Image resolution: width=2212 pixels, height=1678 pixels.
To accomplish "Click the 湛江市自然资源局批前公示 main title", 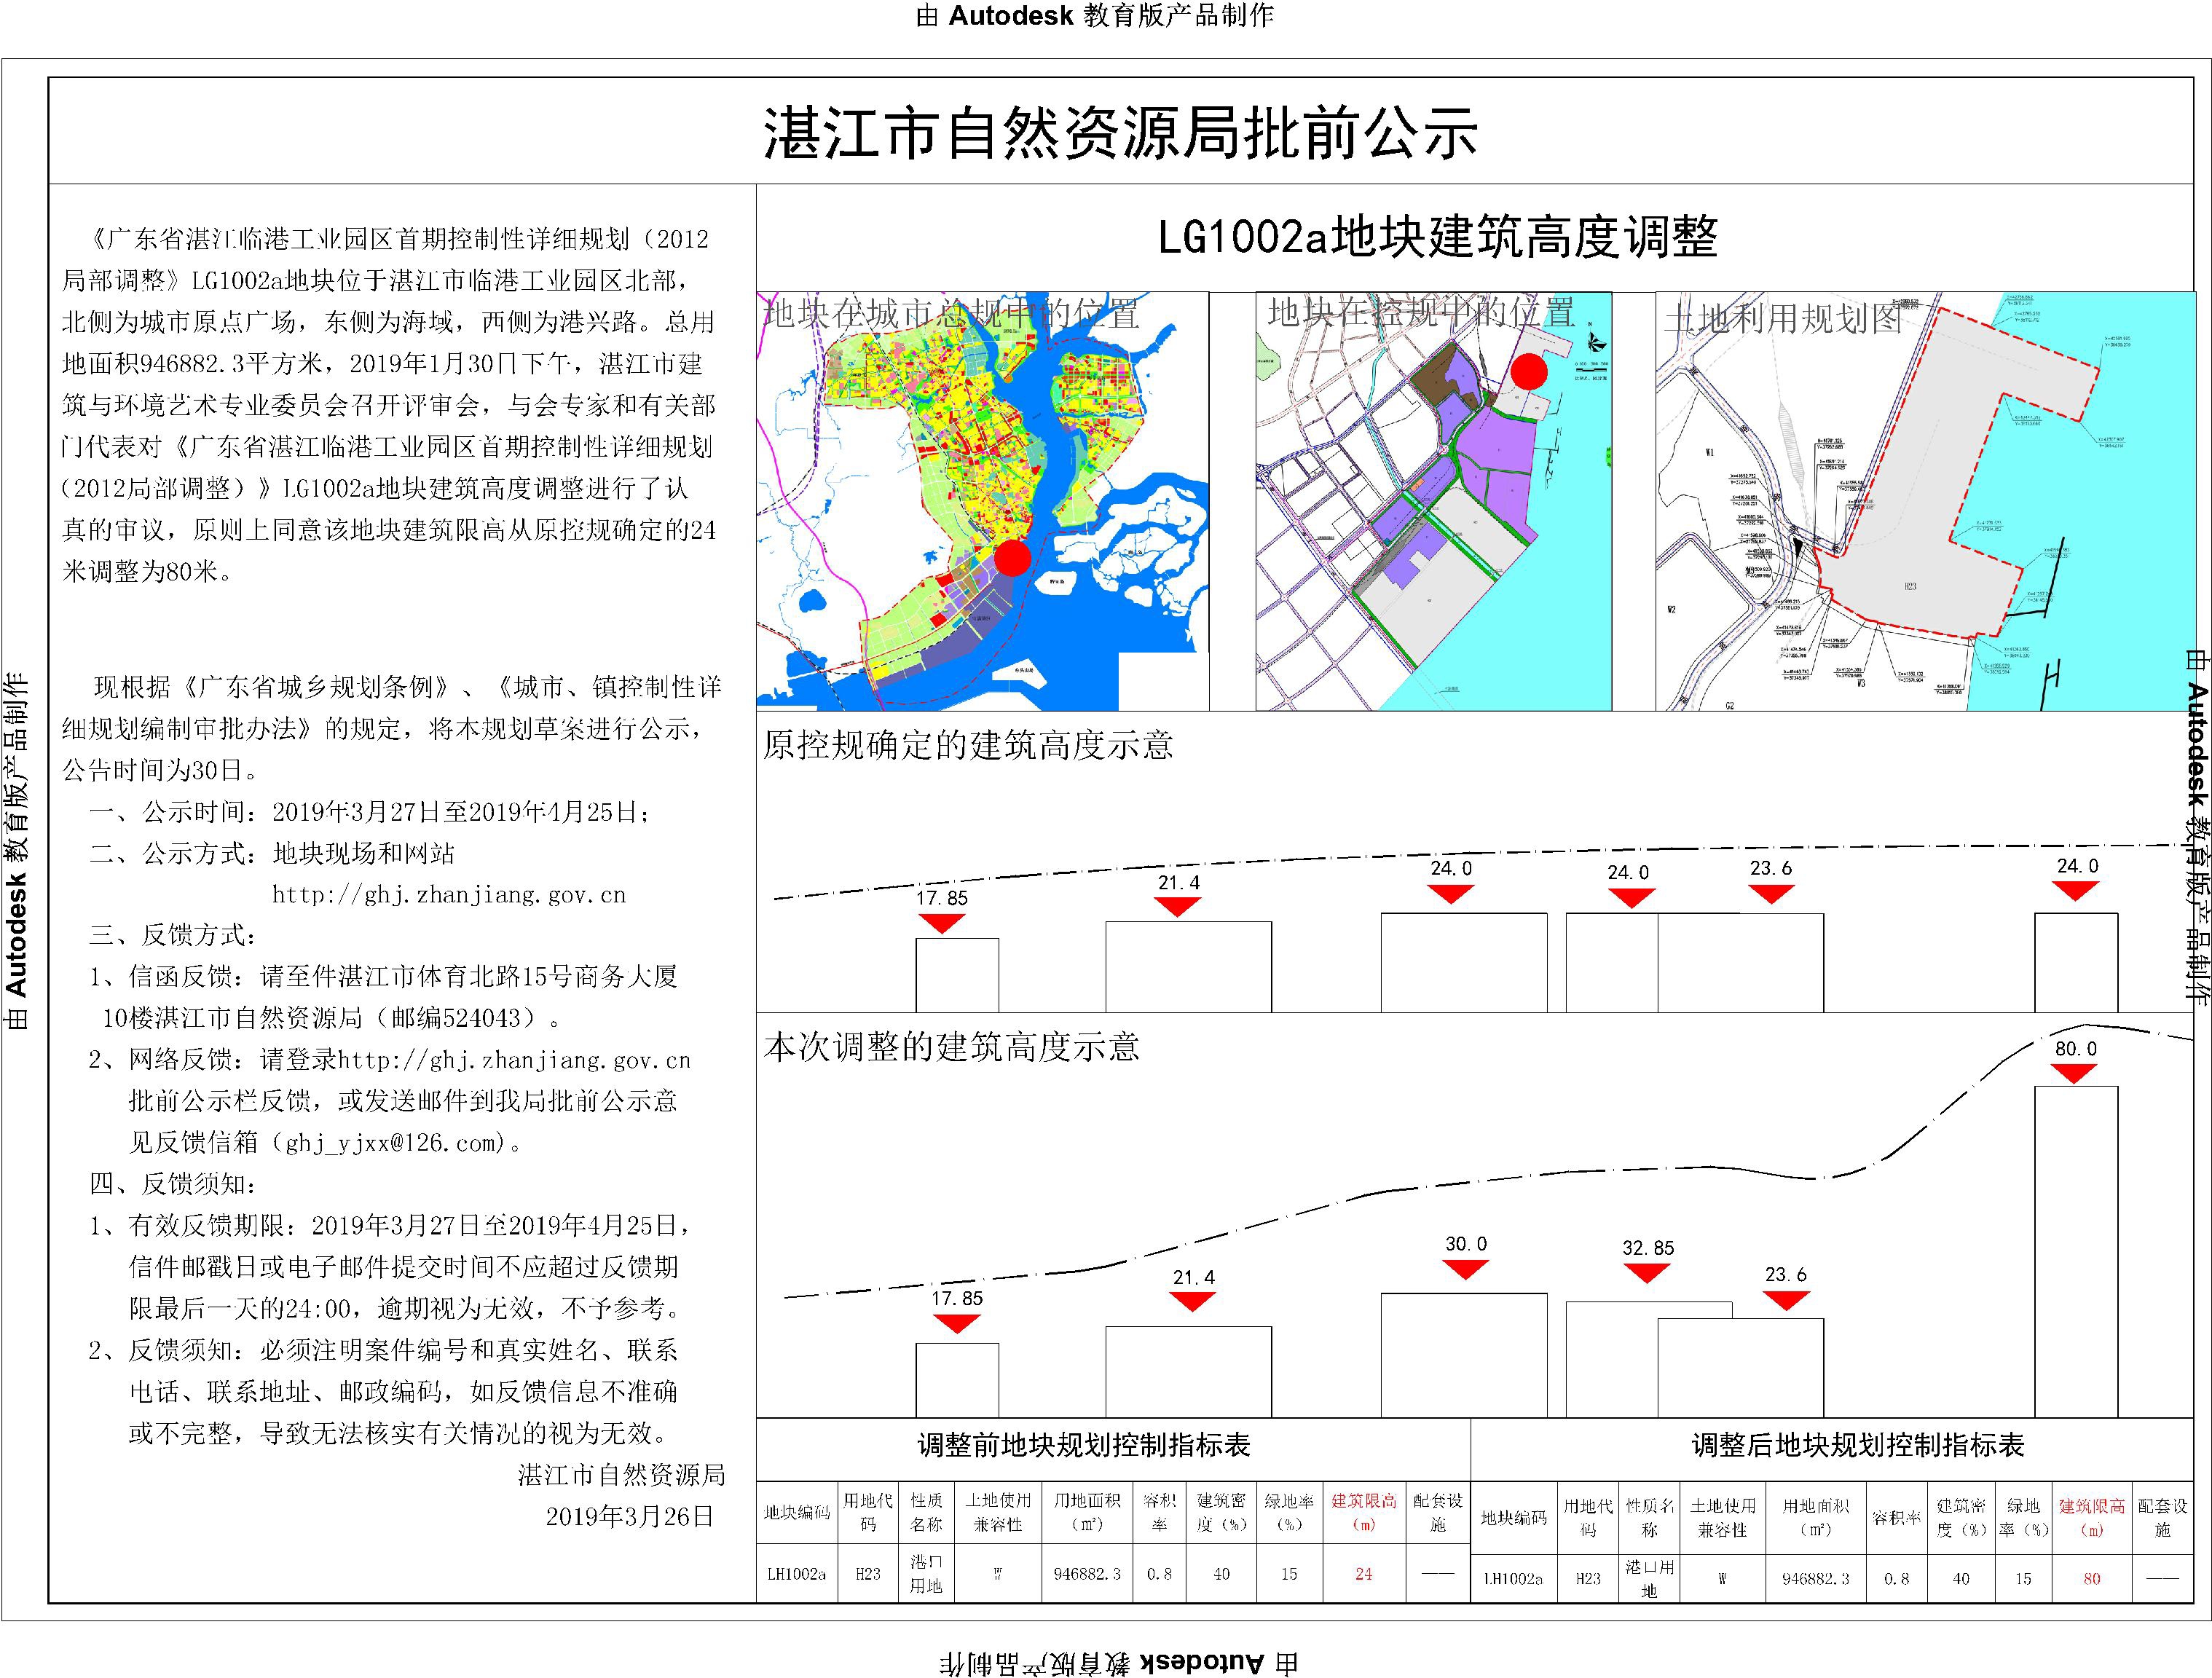I will 1120,133.
